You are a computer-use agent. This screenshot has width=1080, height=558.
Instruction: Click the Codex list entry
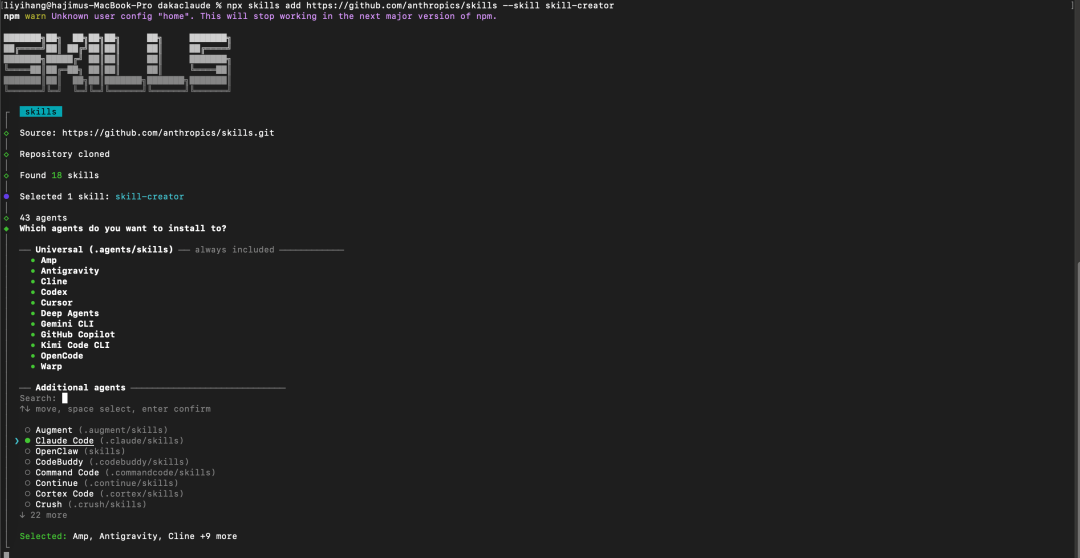click(54, 292)
